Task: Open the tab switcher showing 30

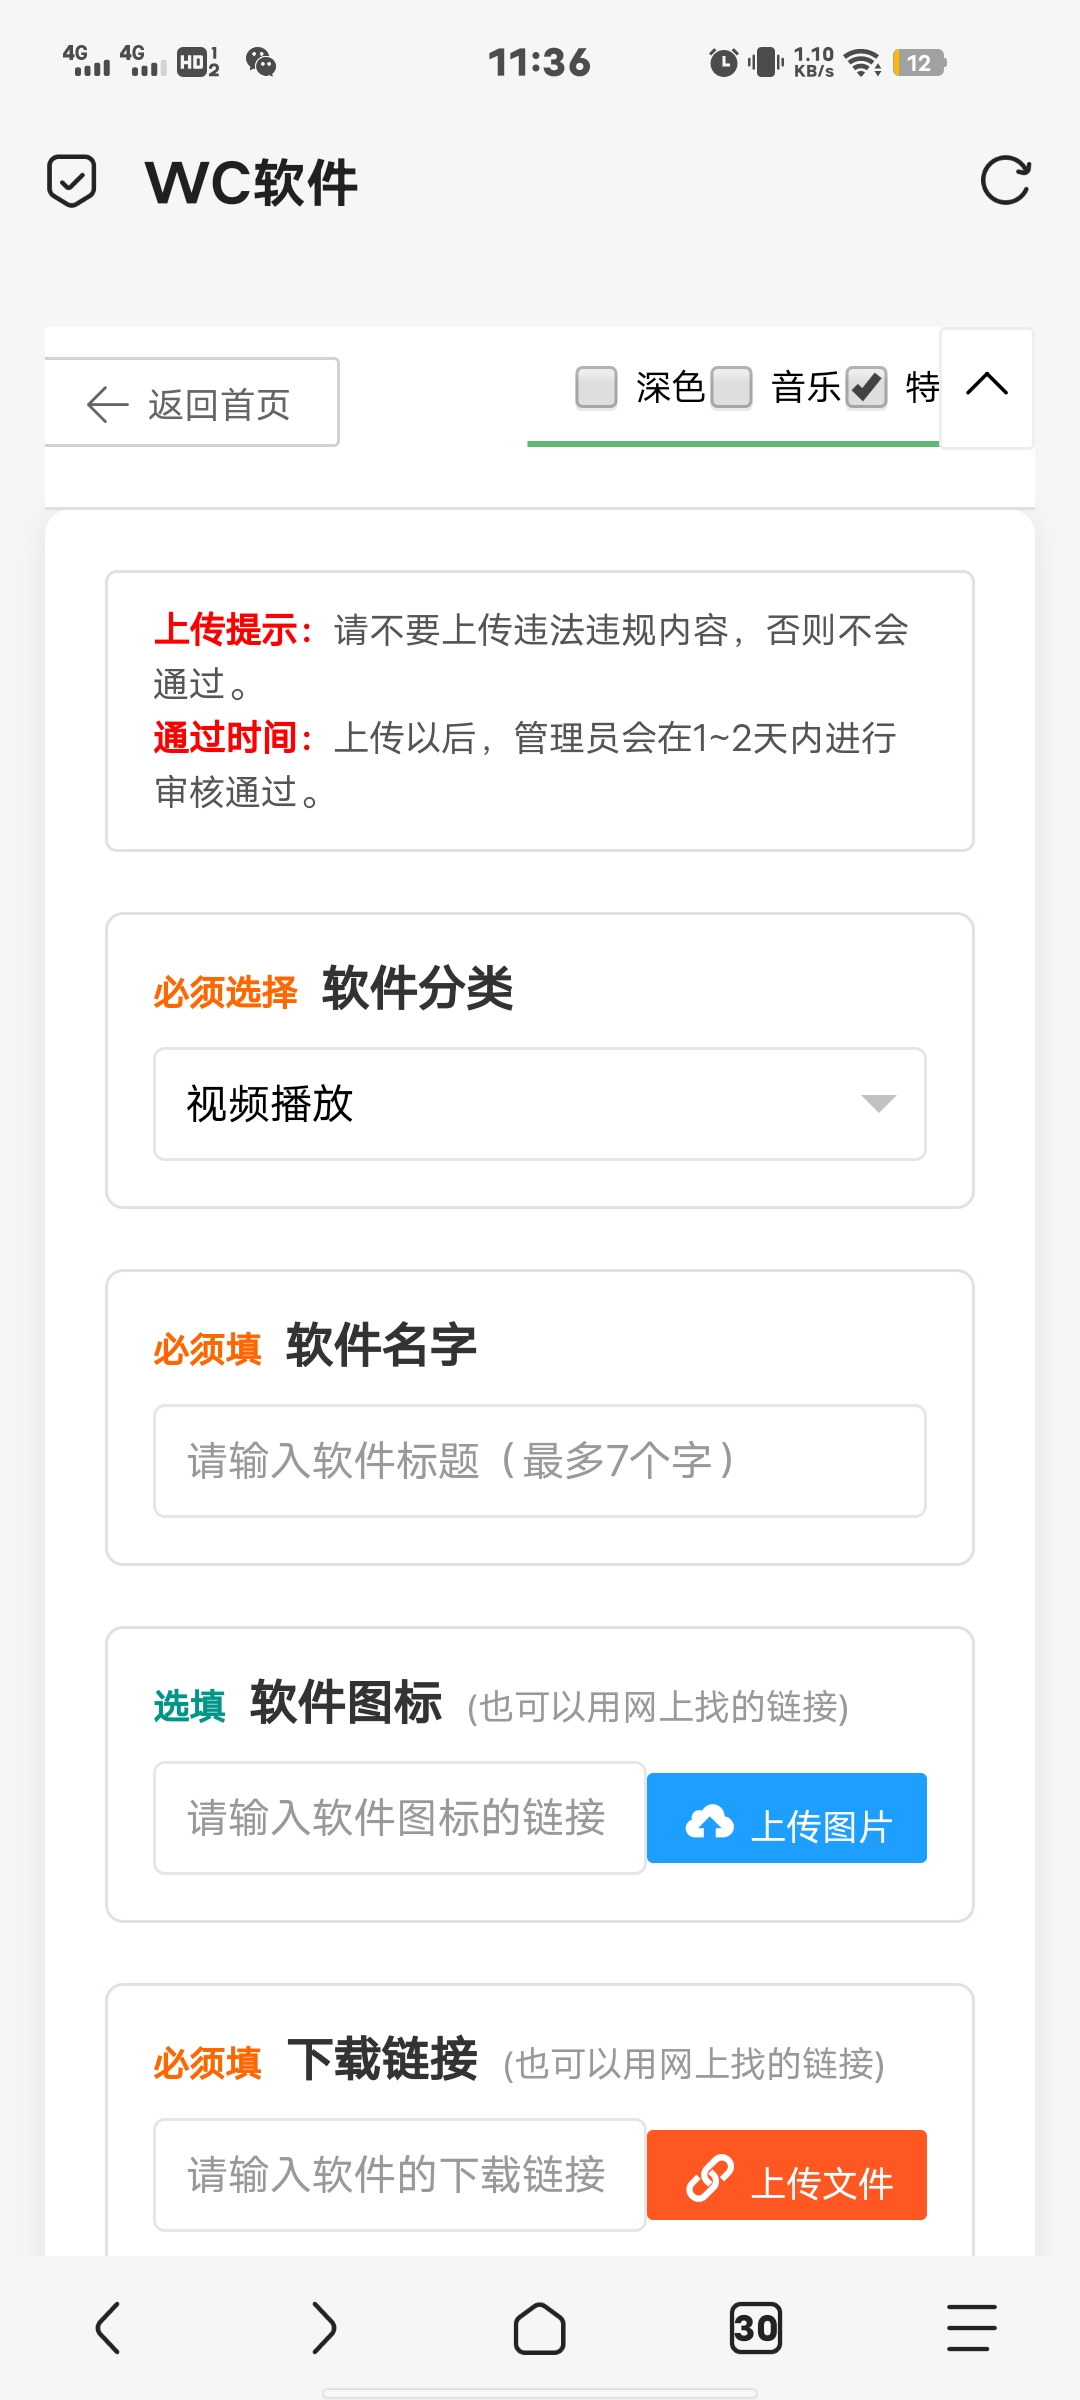Action: point(756,2328)
